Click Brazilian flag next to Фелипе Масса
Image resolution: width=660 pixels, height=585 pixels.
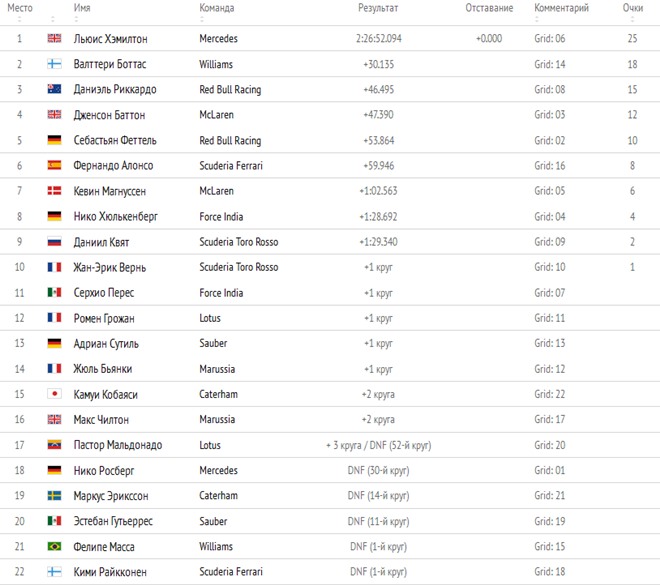tap(54, 546)
